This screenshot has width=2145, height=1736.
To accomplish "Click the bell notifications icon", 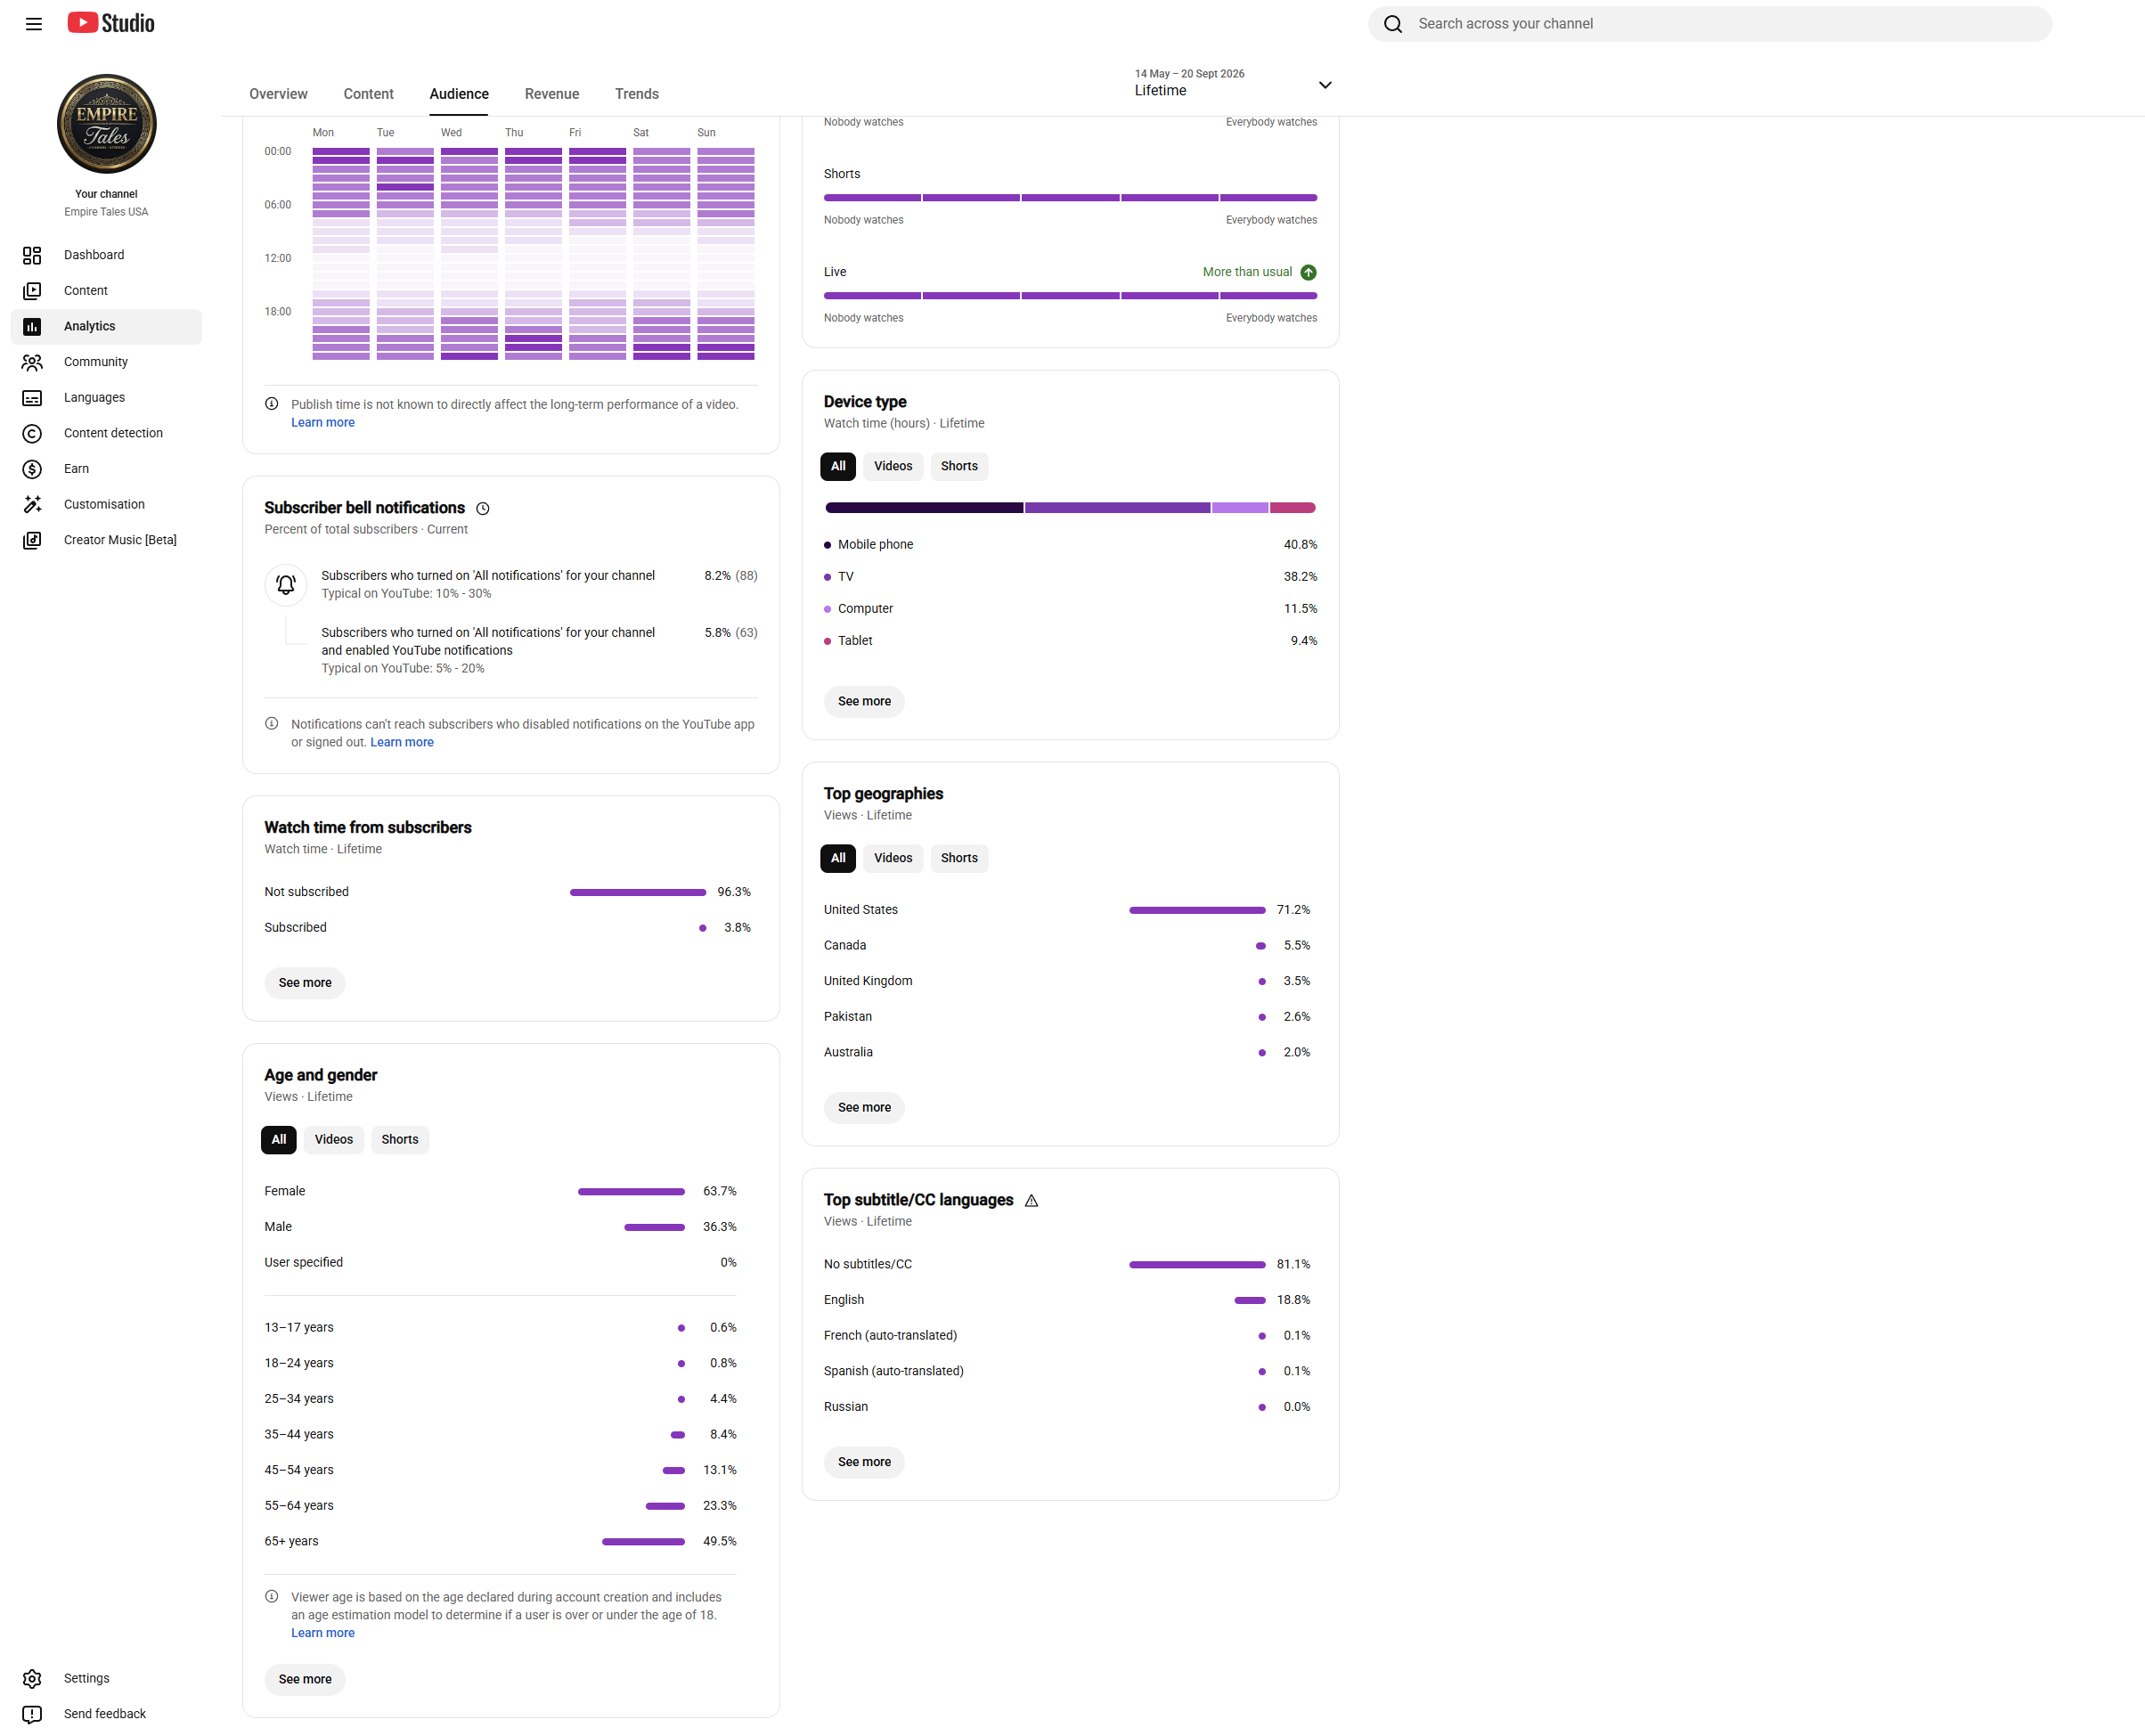I will coord(286,584).
